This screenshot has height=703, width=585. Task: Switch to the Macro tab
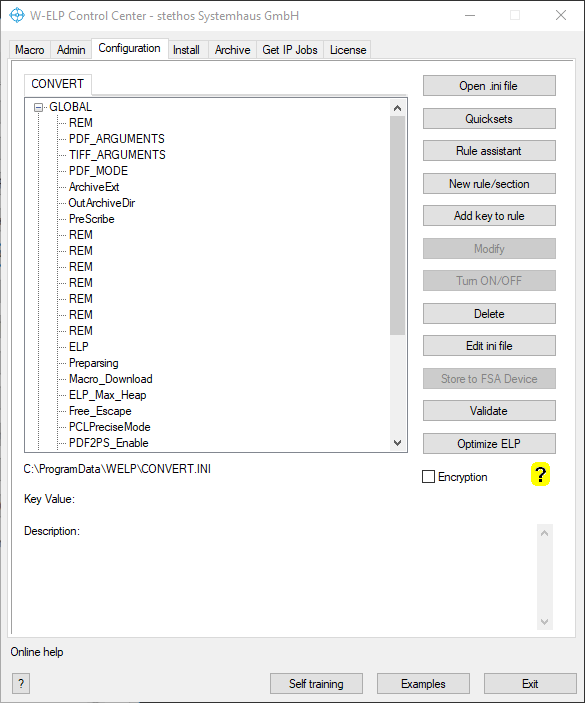[x=30, y=50]
